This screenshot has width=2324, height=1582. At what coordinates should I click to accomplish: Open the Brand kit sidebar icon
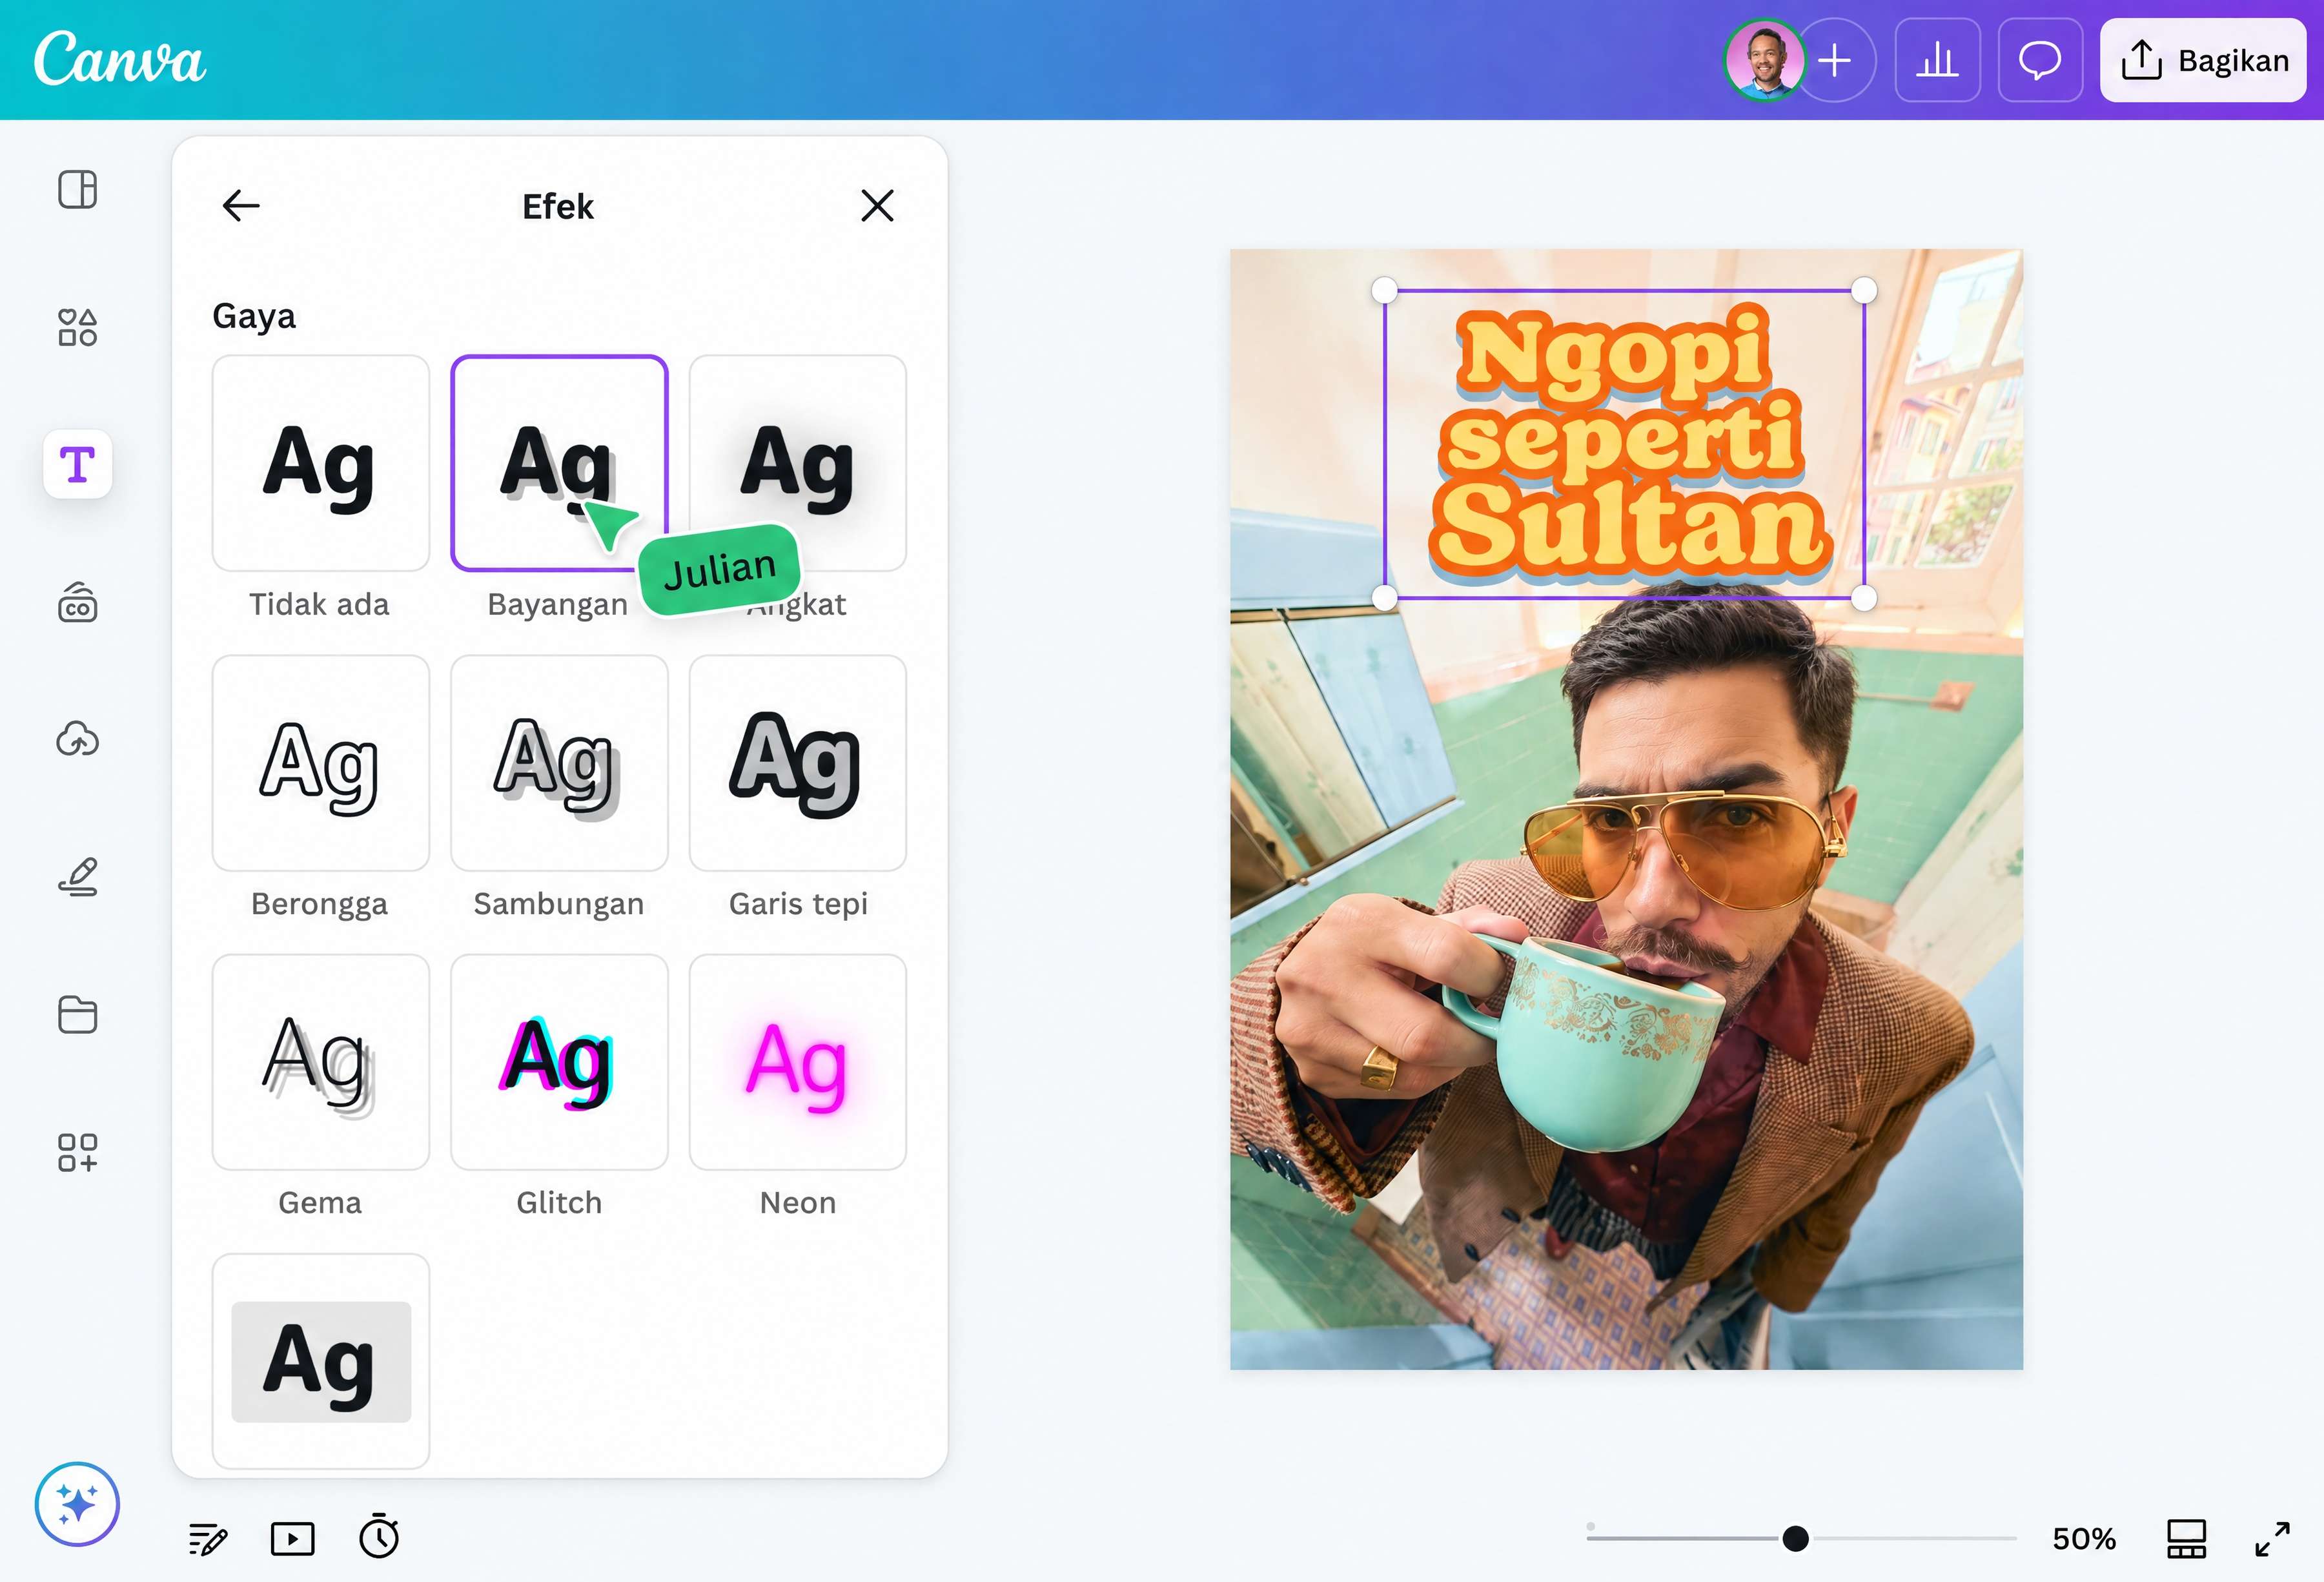tap(77, 602)
